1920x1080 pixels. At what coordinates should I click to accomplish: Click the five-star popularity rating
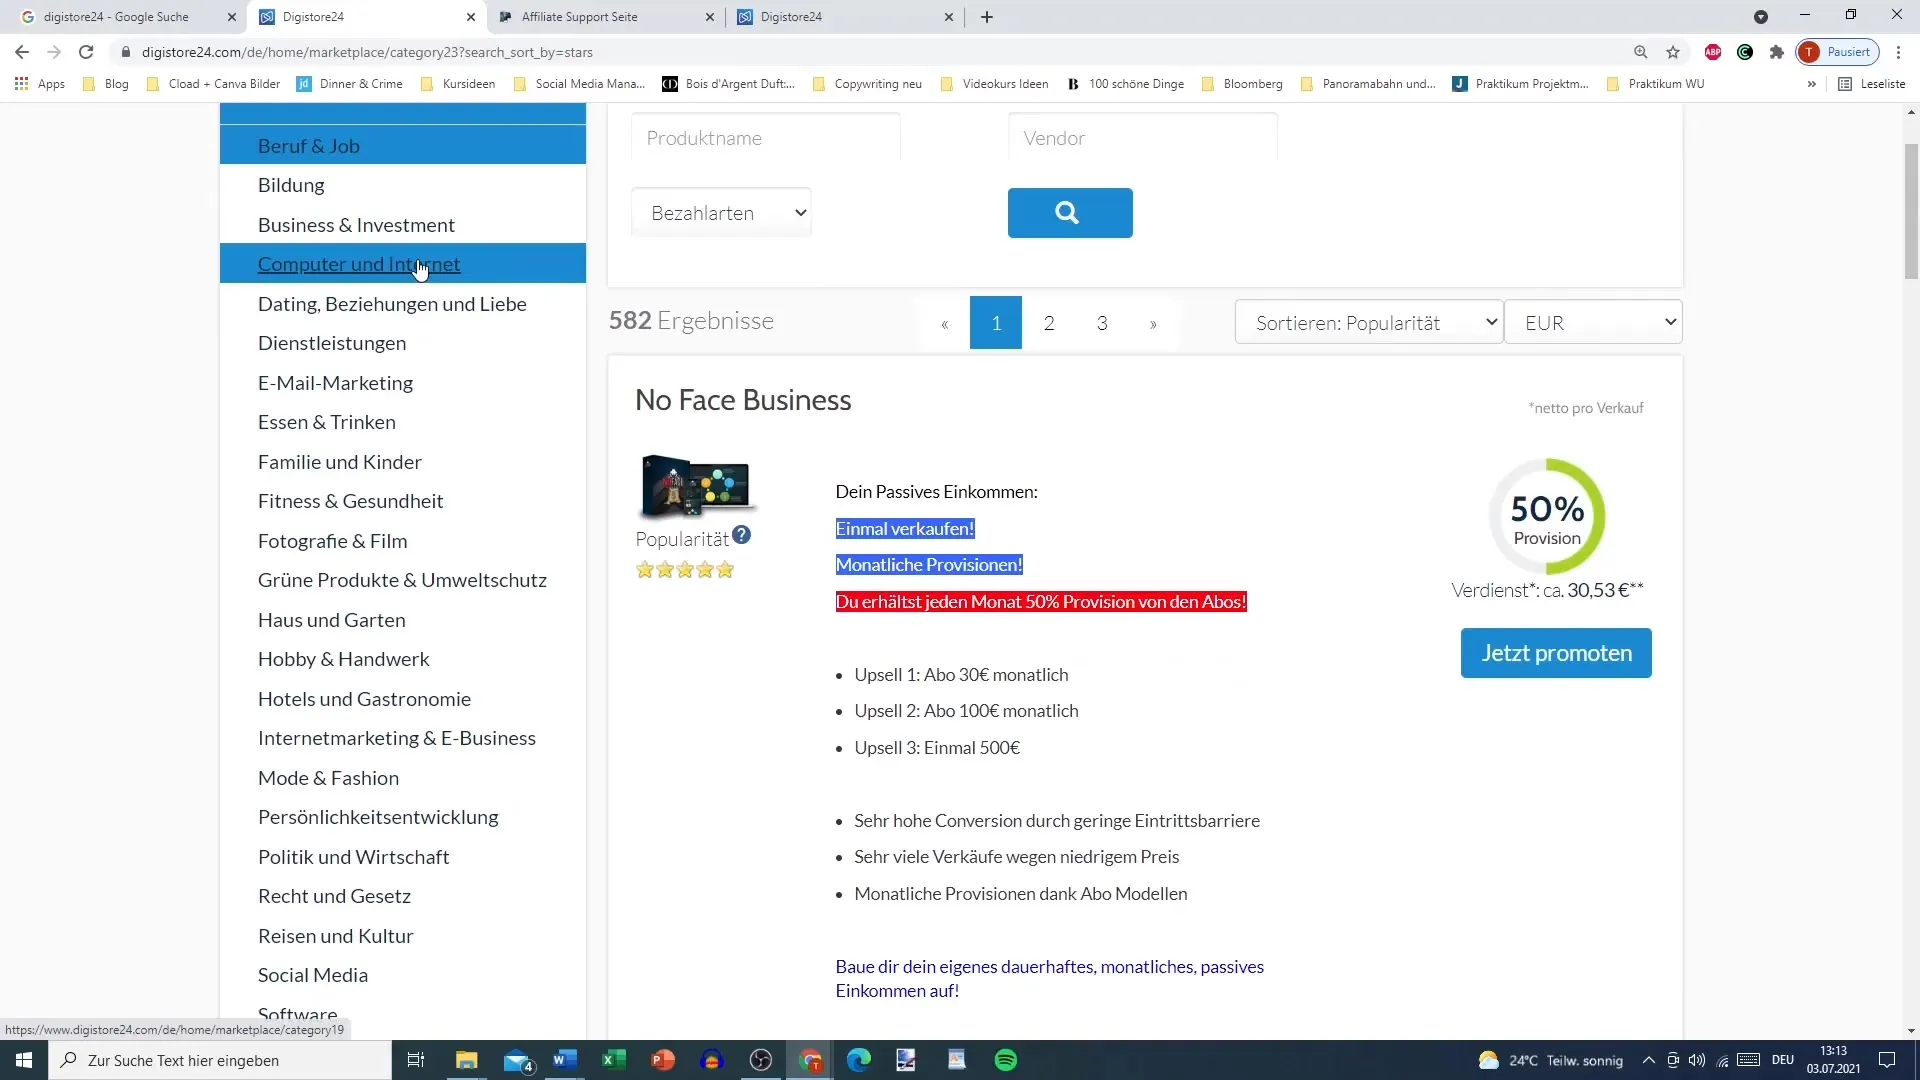pyautogui.click(x=685, y=570)
